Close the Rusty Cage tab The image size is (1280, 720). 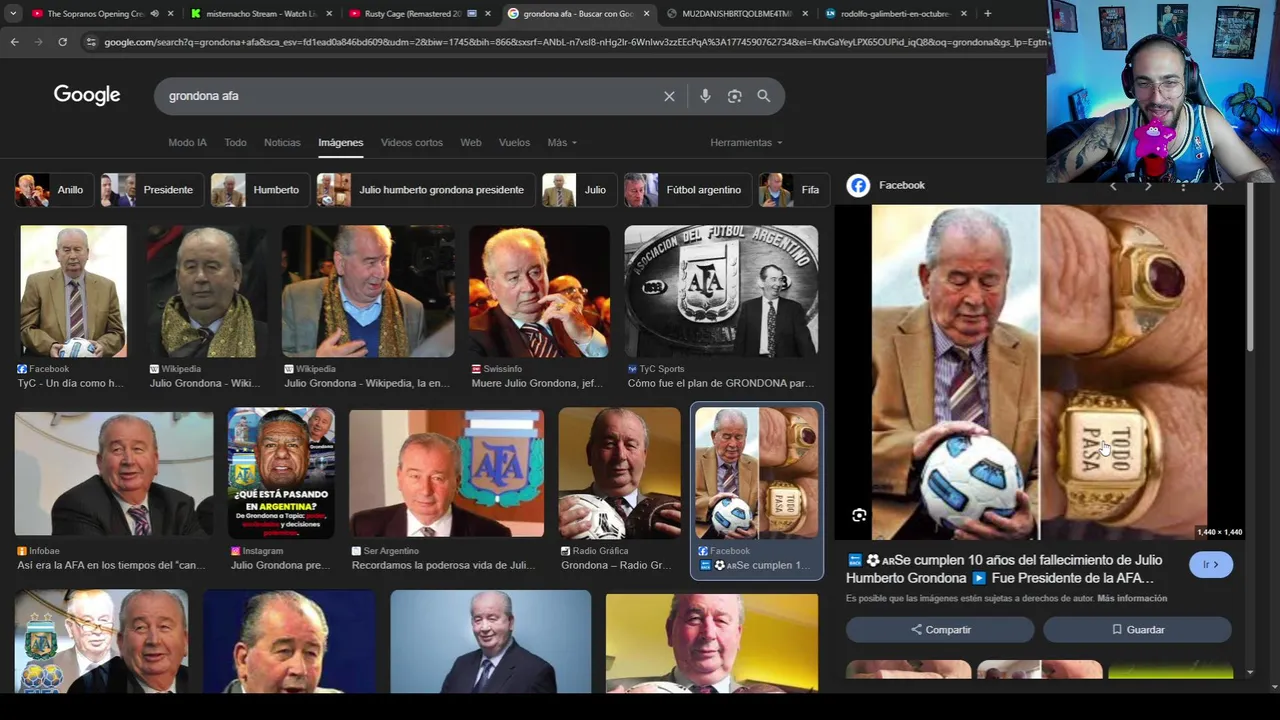pyautogui.click(x=488, y=14)
